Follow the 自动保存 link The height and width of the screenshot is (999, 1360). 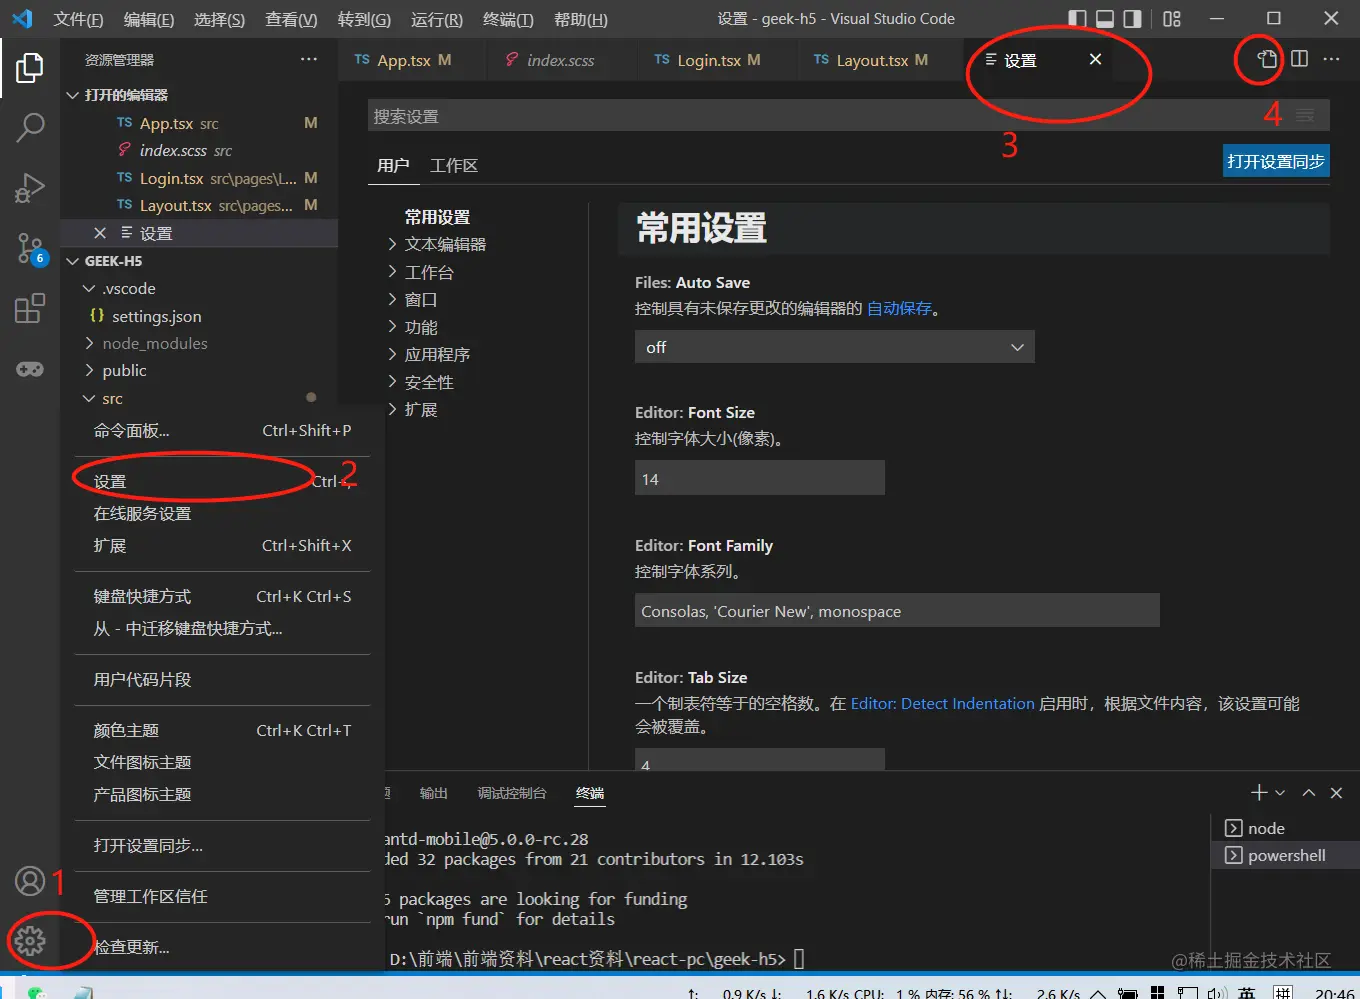point(899,308)
